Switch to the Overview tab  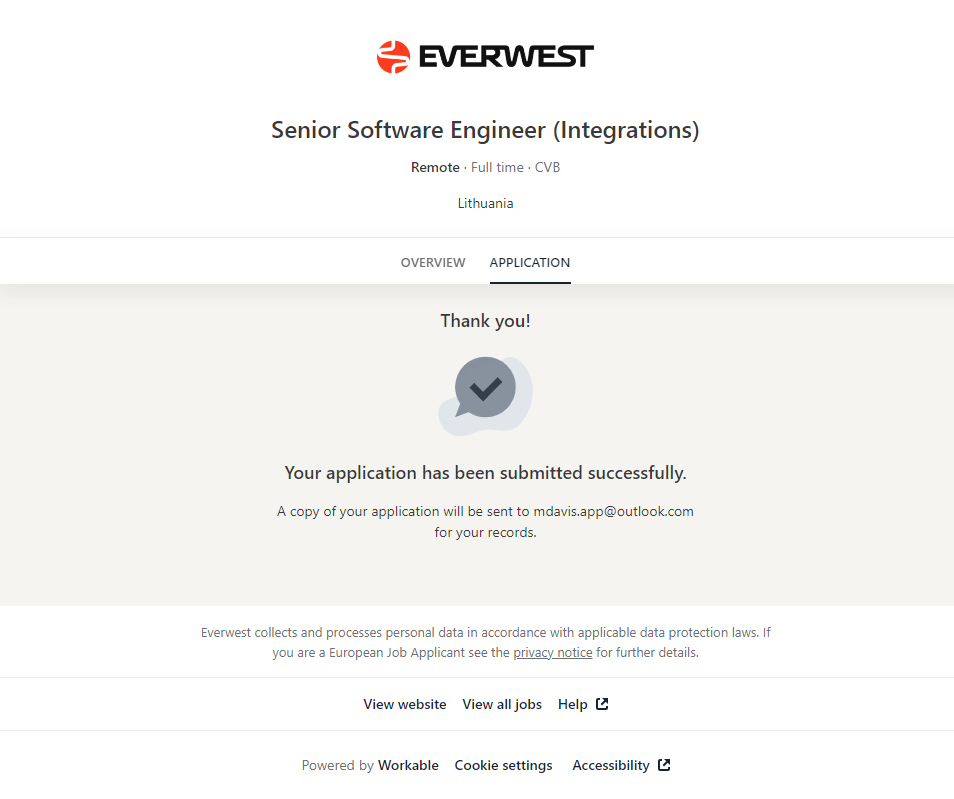click(433, 263)
